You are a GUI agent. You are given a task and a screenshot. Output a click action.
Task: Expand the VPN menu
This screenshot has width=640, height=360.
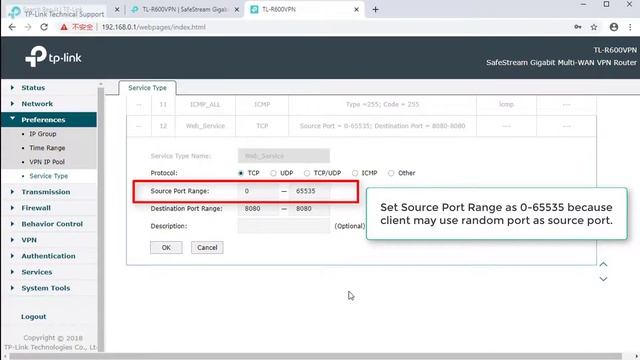pos(29,240)
